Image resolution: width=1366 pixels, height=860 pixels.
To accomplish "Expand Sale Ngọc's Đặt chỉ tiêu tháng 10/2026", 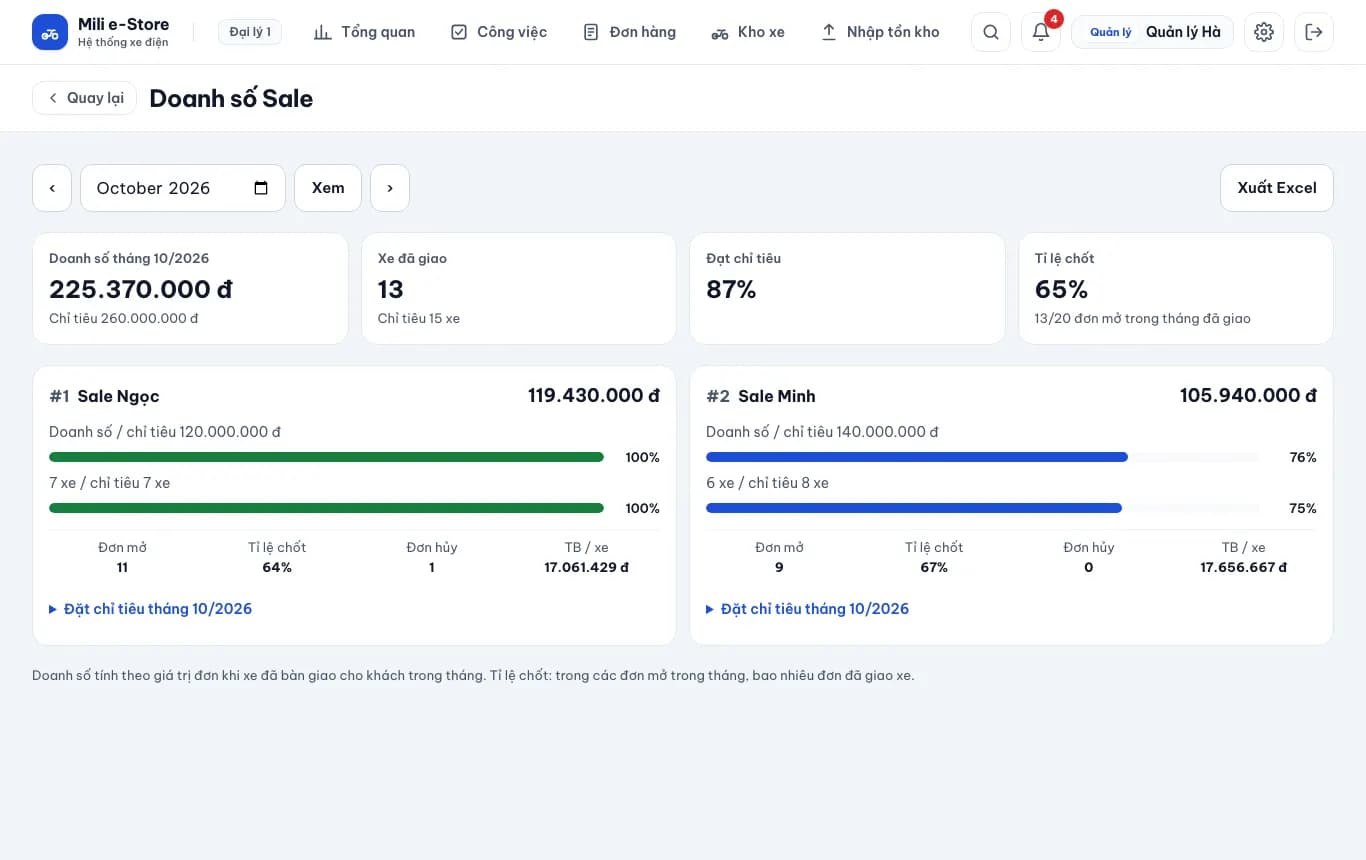I will click(151, 609).
